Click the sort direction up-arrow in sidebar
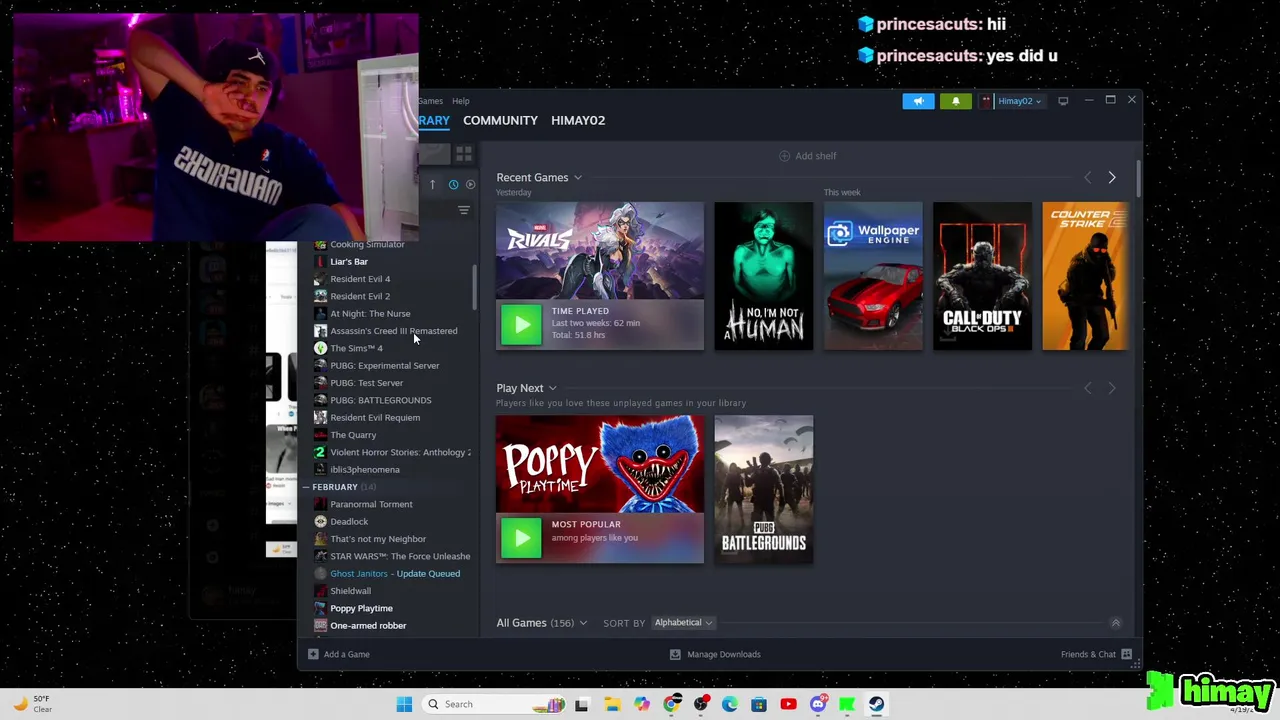Image resolution: width=1280 pixels, height=720 pixels. (432, 184)
